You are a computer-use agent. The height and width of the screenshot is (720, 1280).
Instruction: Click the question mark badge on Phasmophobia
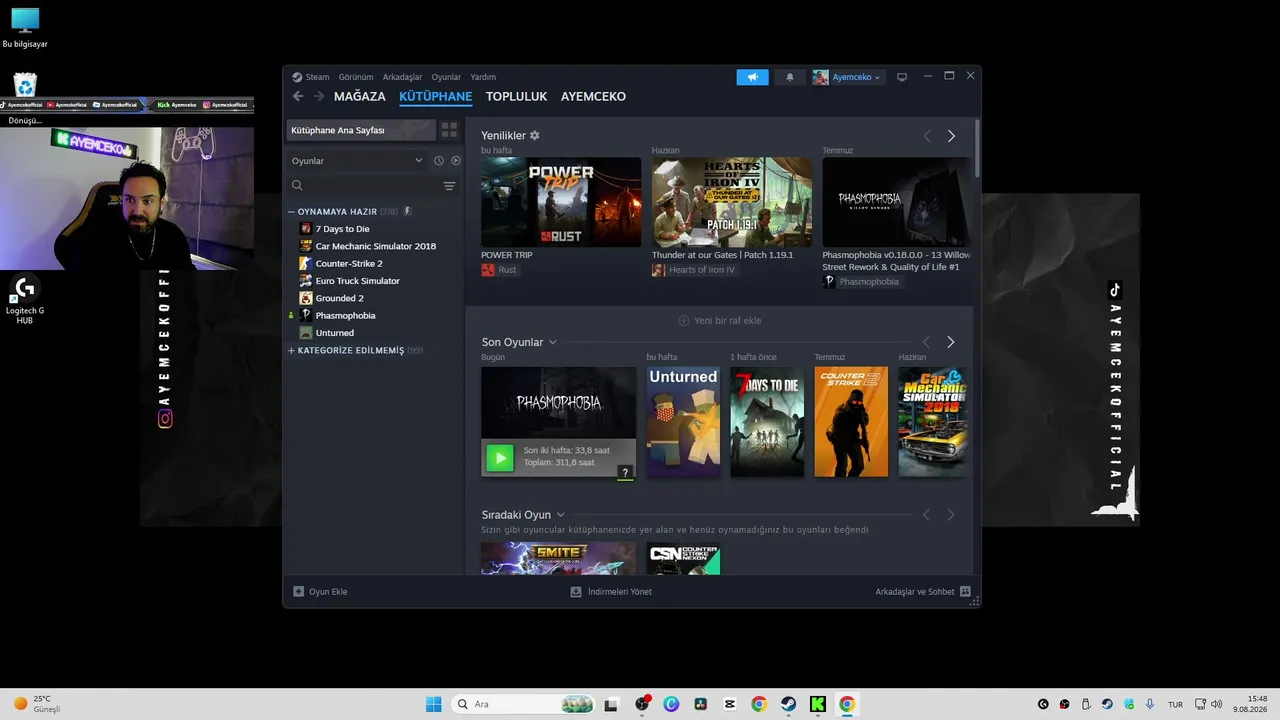(x=625, y=473)
